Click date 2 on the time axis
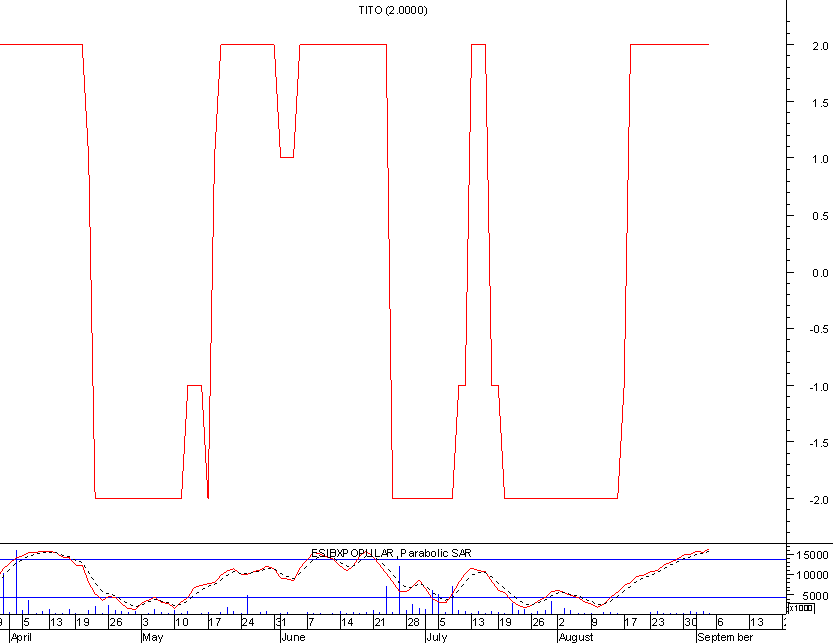The image size is (833, 643). [562, 622]
